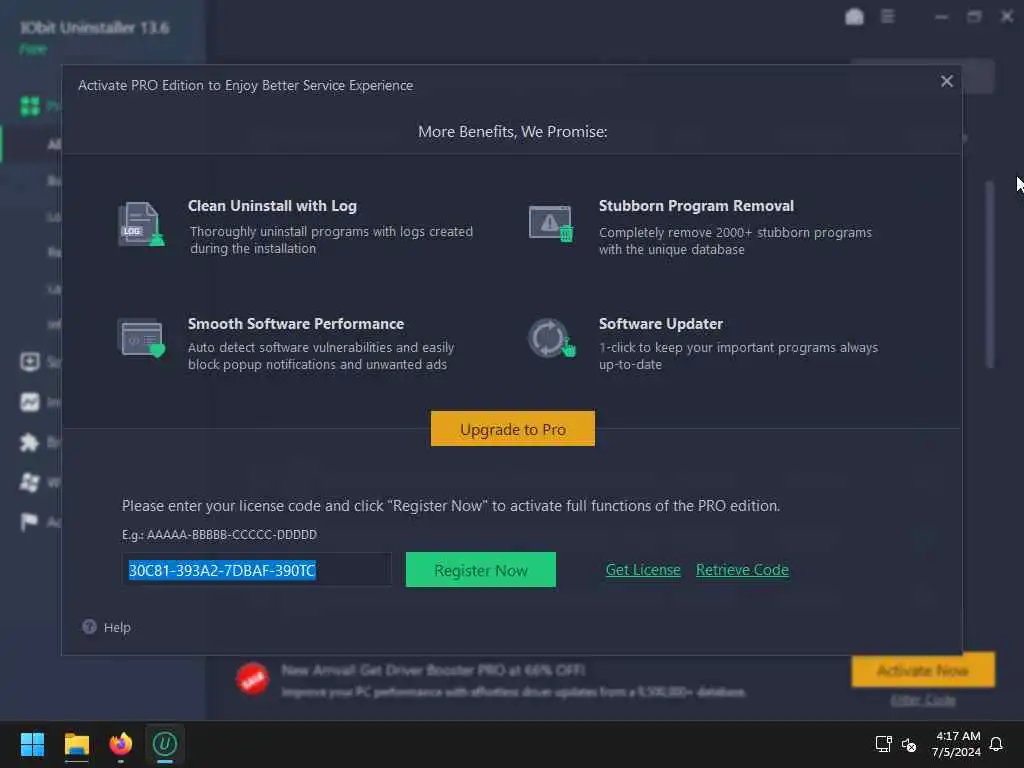
Task: Click IObit Uninstaller taskbar icon
Action: click(165, 744)
